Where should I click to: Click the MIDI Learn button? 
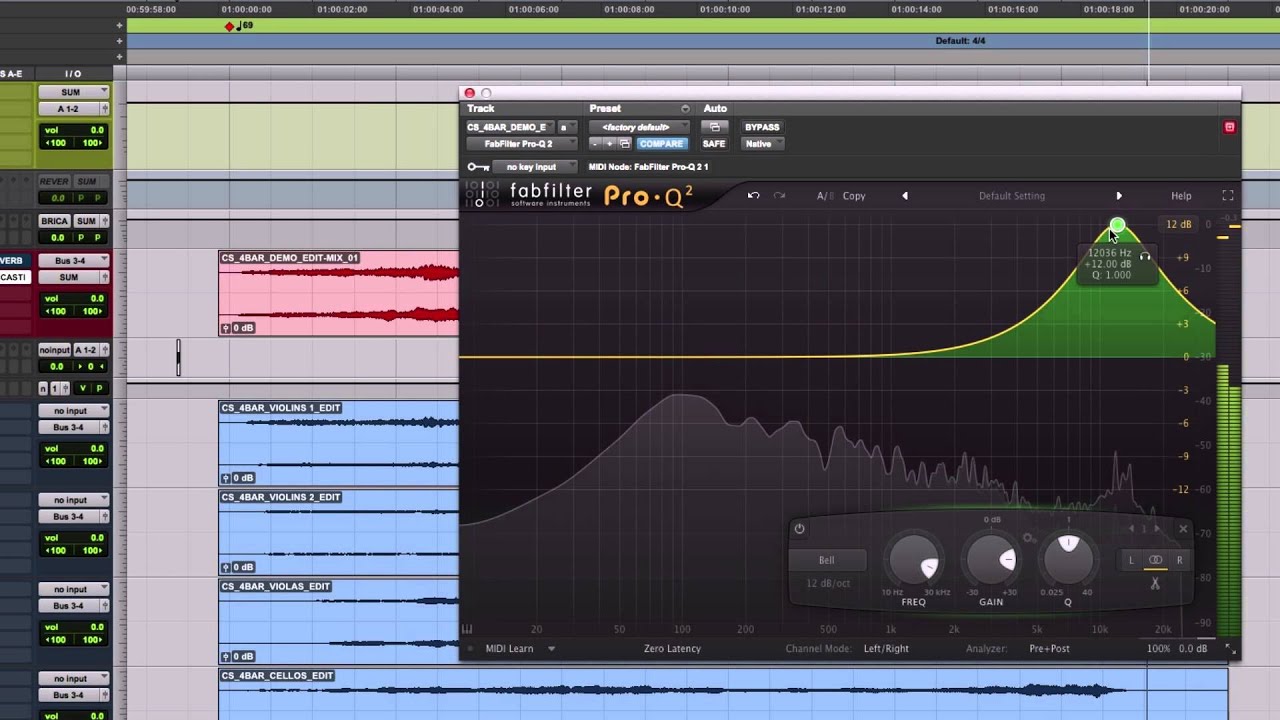(509, 649)
